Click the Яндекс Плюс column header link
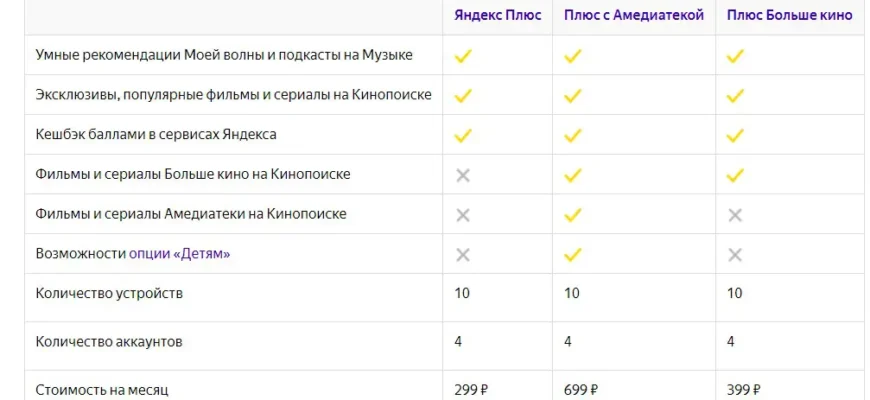The height and width of the screenshot is (400, 870). (498, 15)
